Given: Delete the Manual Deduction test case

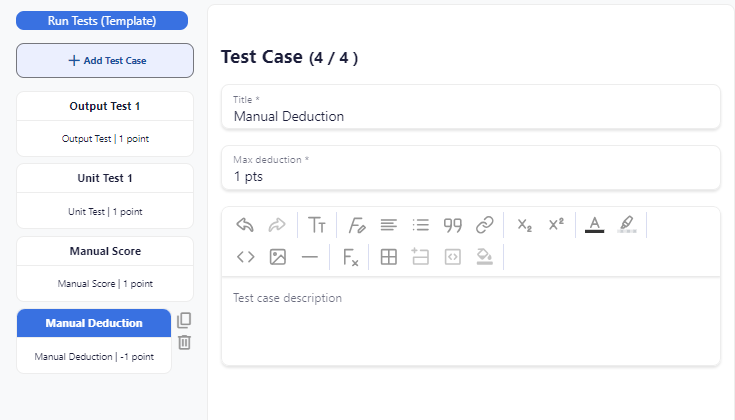Looking at the screenshot, I should click(x=185, y=343).
